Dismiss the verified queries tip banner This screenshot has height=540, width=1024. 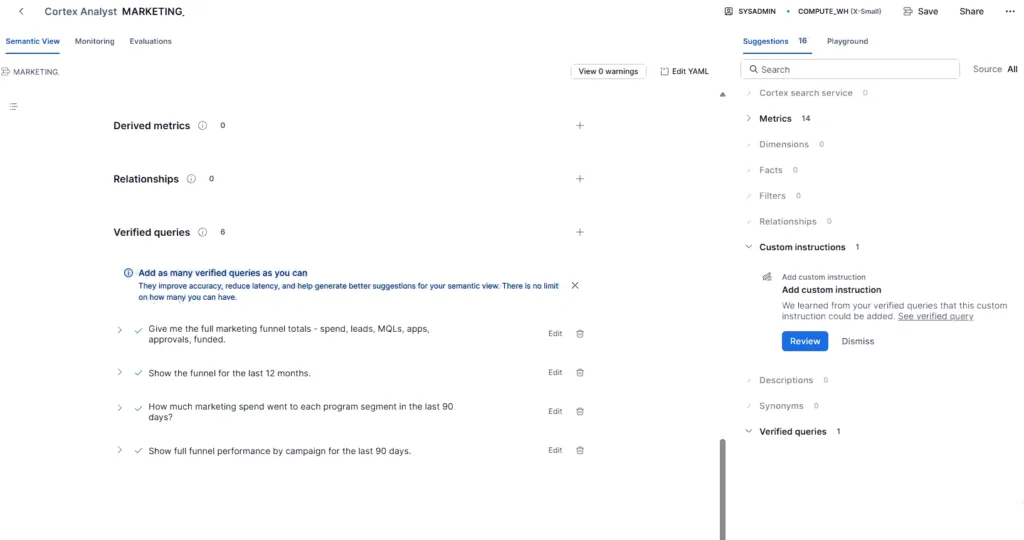575,285
